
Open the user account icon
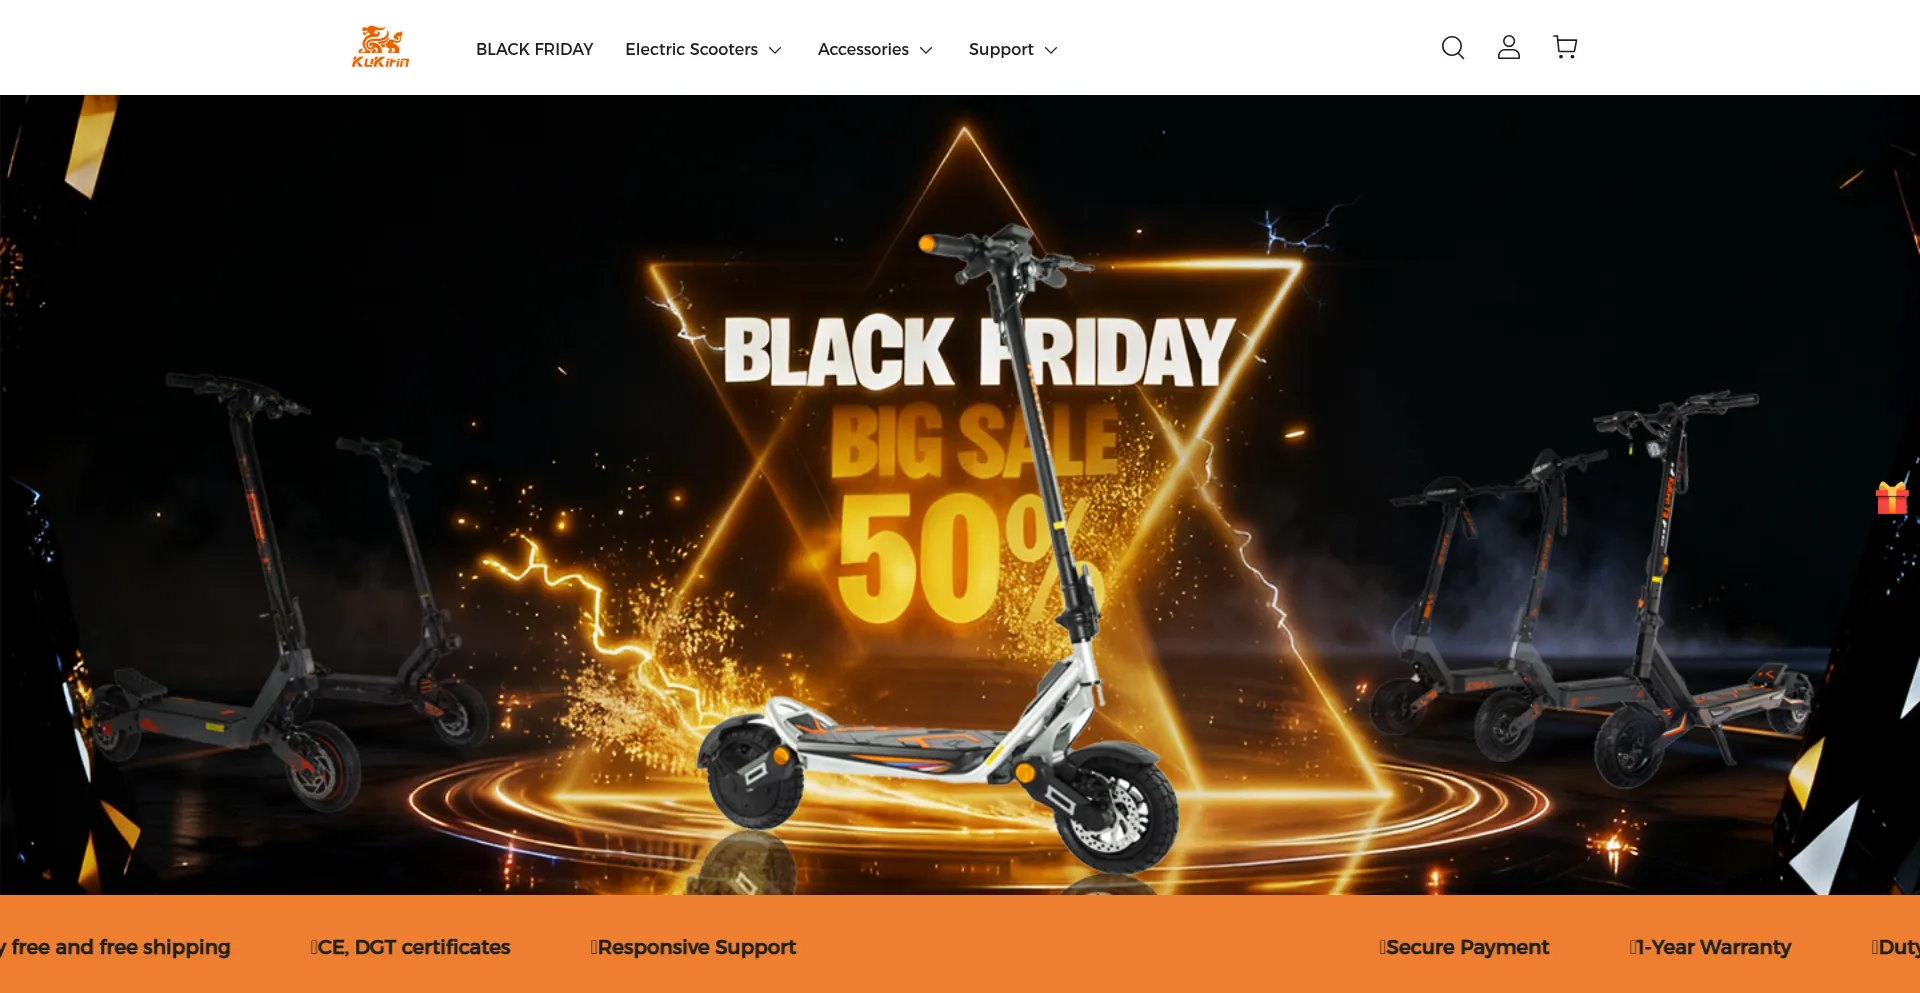(1509, 48)
